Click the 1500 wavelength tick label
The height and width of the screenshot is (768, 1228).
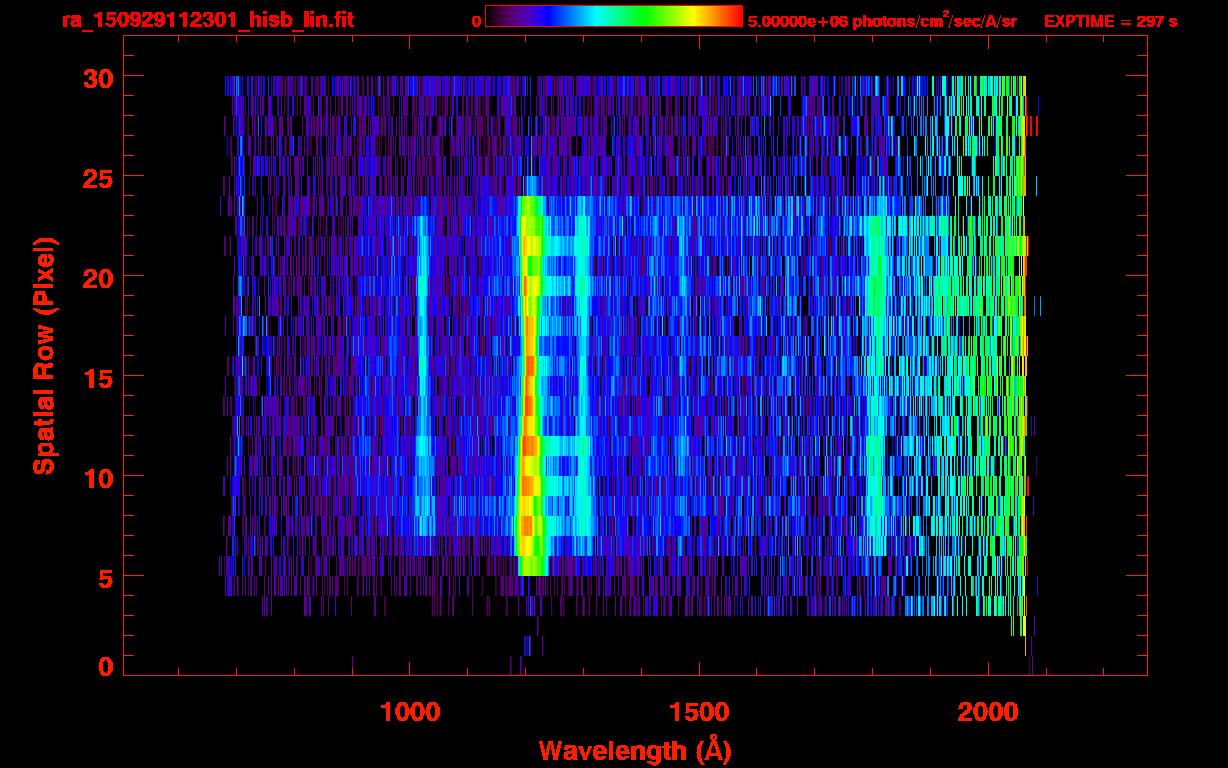pyautogui.click(x=698, y=711)
